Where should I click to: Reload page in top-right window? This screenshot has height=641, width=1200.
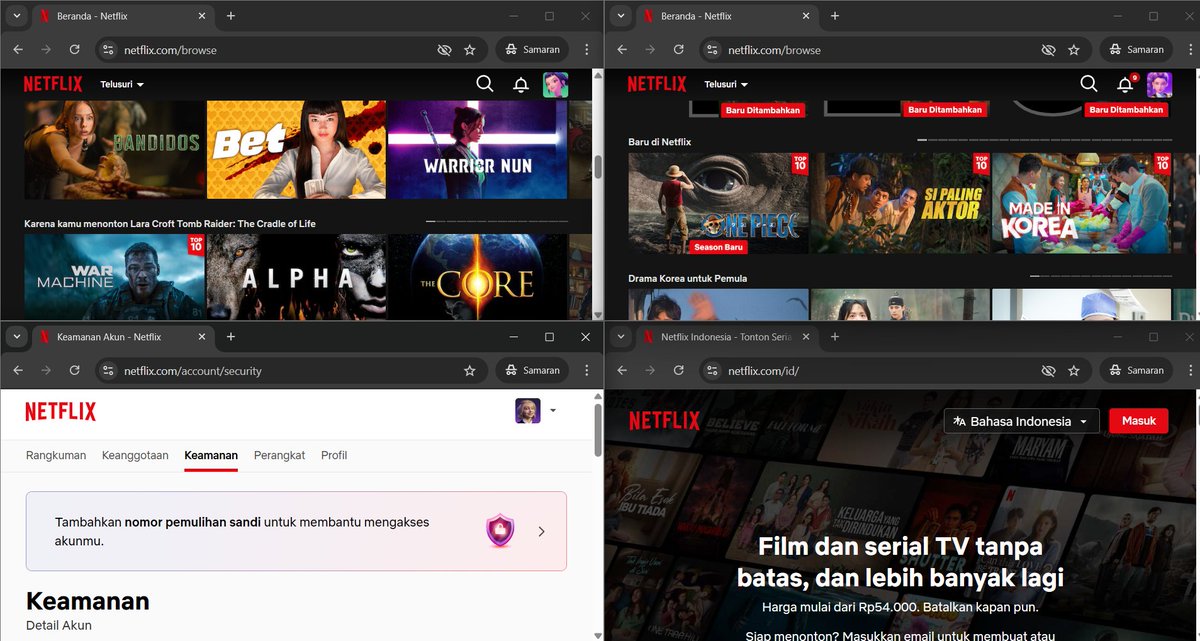(x=678, y=49)
